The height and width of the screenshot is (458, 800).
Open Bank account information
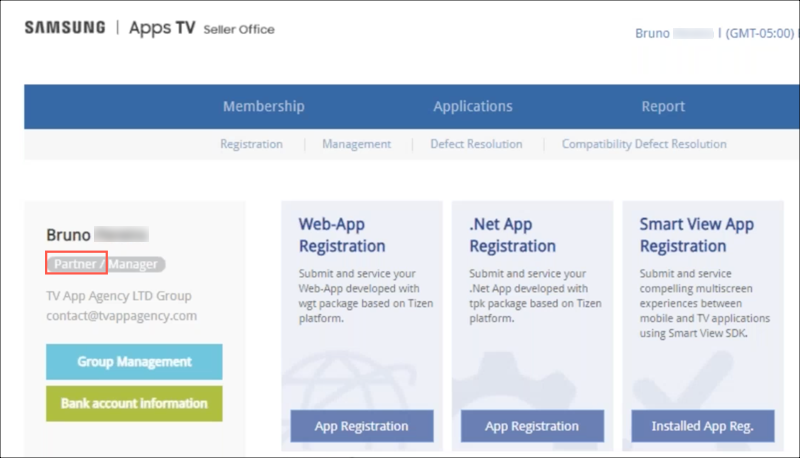134,403
